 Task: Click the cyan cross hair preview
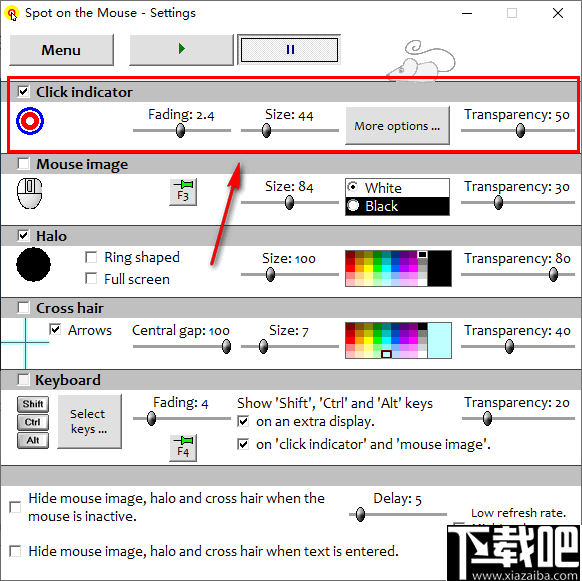[x=25, y=343]
